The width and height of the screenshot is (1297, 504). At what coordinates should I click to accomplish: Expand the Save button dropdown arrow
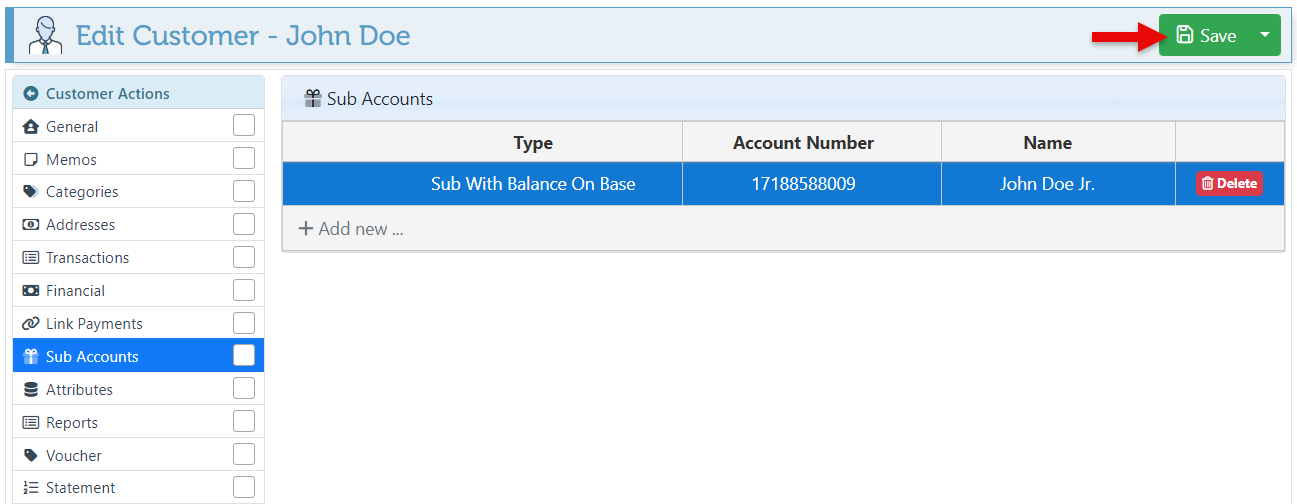click(x=1265, y=35)
